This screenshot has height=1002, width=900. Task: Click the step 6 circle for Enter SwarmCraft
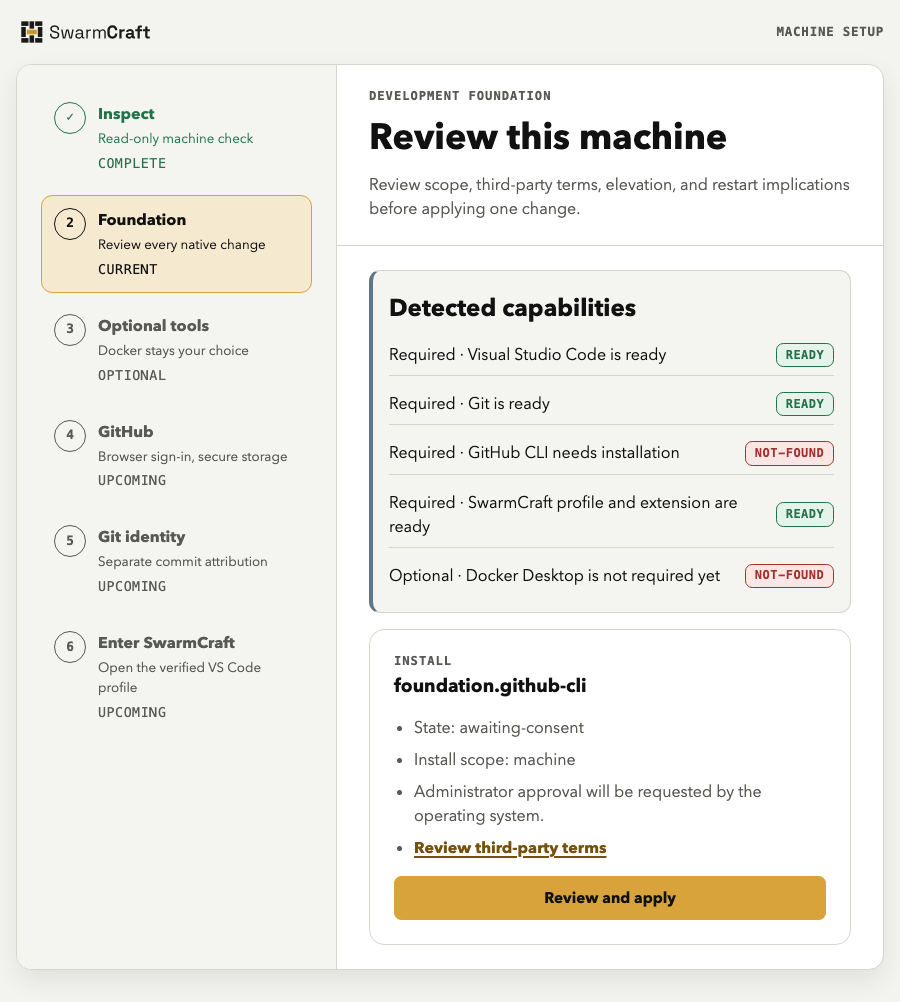(x=70, y=647)
